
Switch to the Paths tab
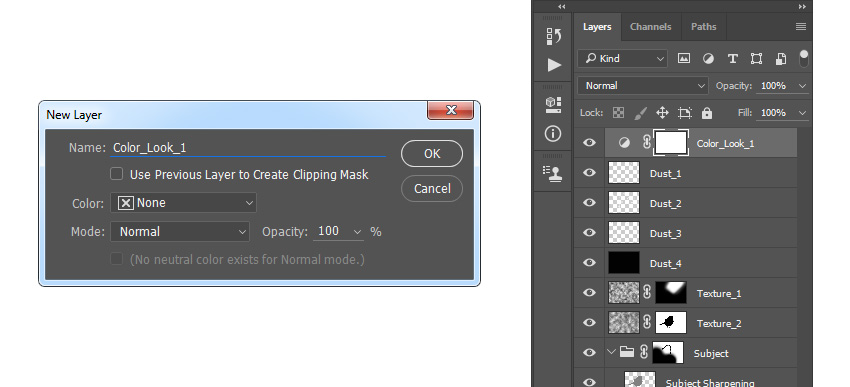(703, 27)
